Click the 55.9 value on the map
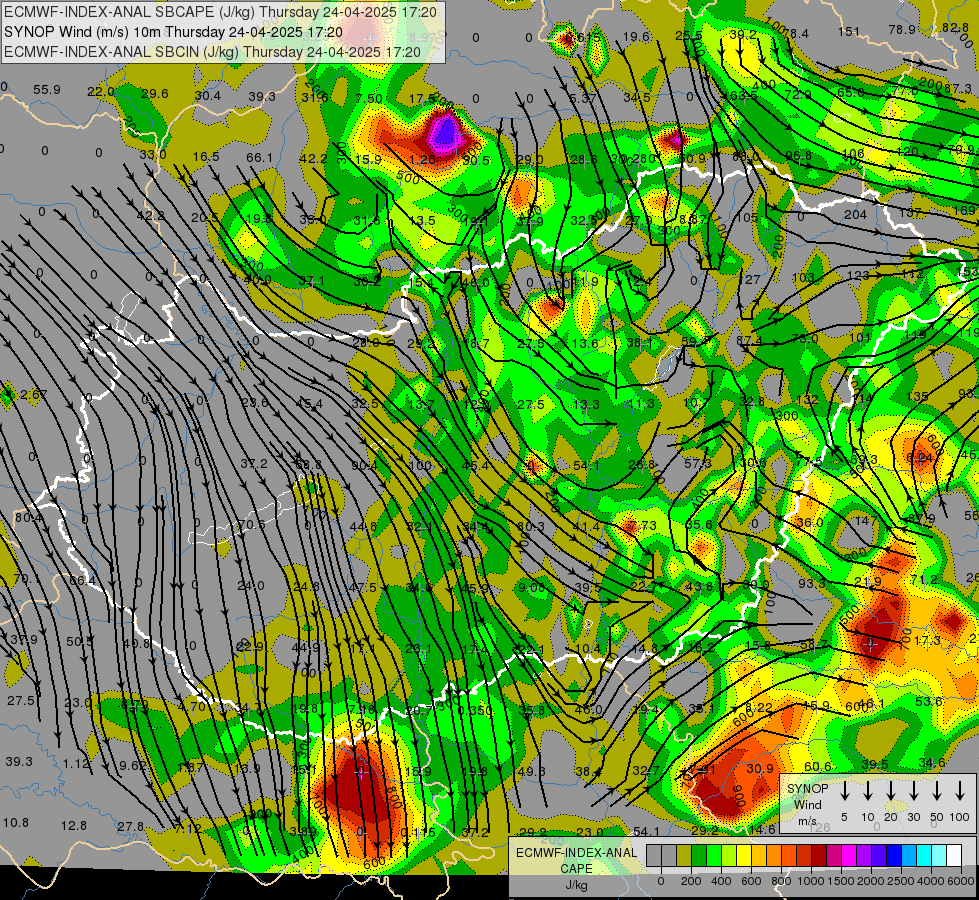The image size is (979, 900). coord(47,90)
